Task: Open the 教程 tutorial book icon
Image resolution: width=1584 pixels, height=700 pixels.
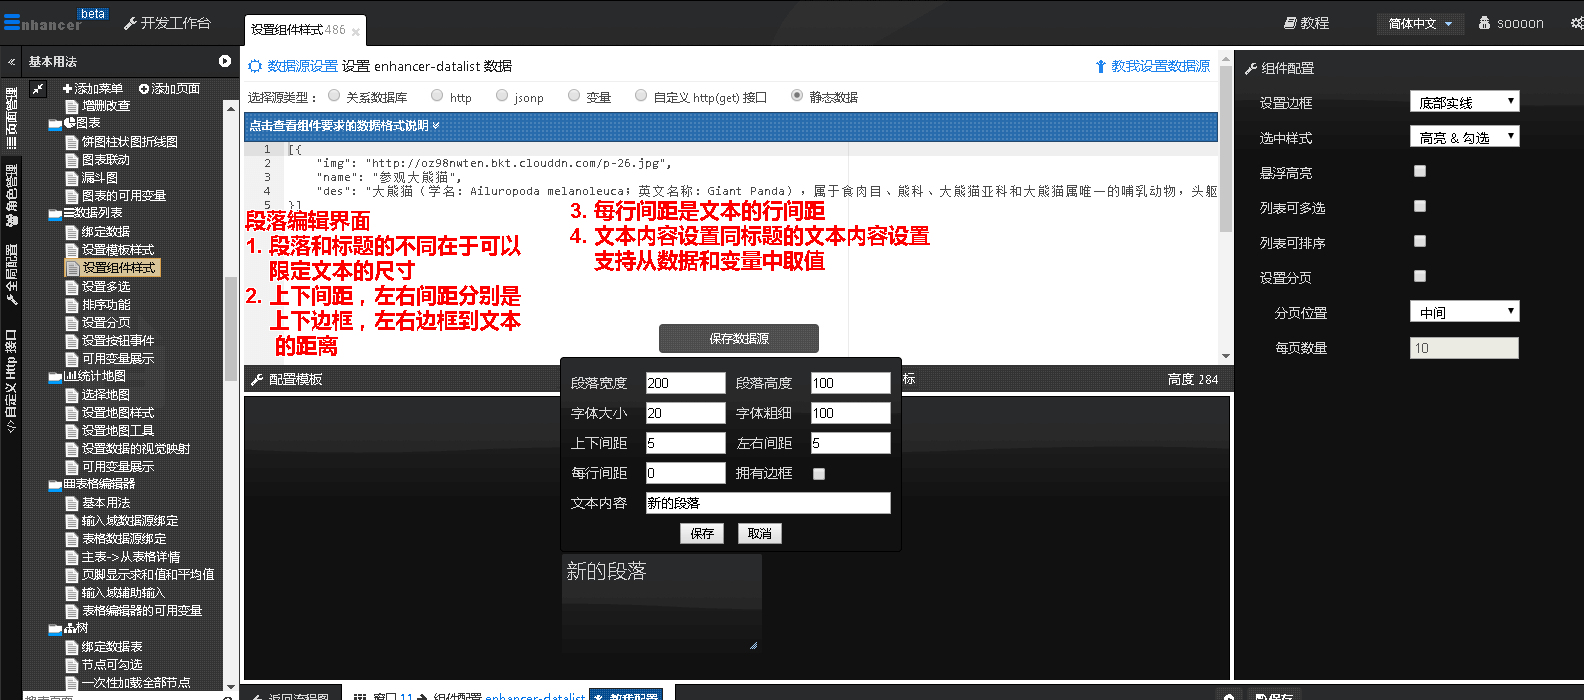Action: (x=1306, y=23)
